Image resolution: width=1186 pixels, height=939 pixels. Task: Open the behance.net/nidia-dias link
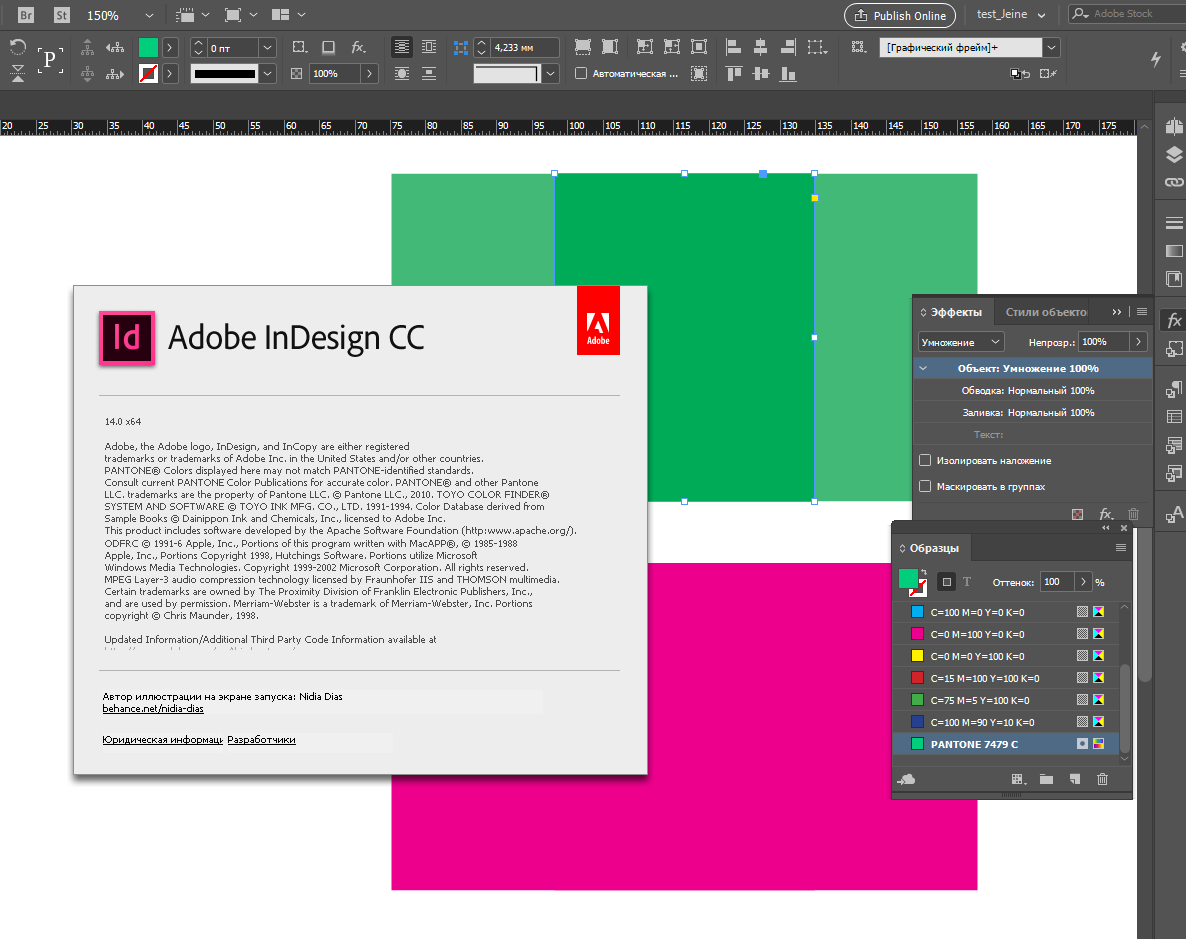click(x=153, y=709)
